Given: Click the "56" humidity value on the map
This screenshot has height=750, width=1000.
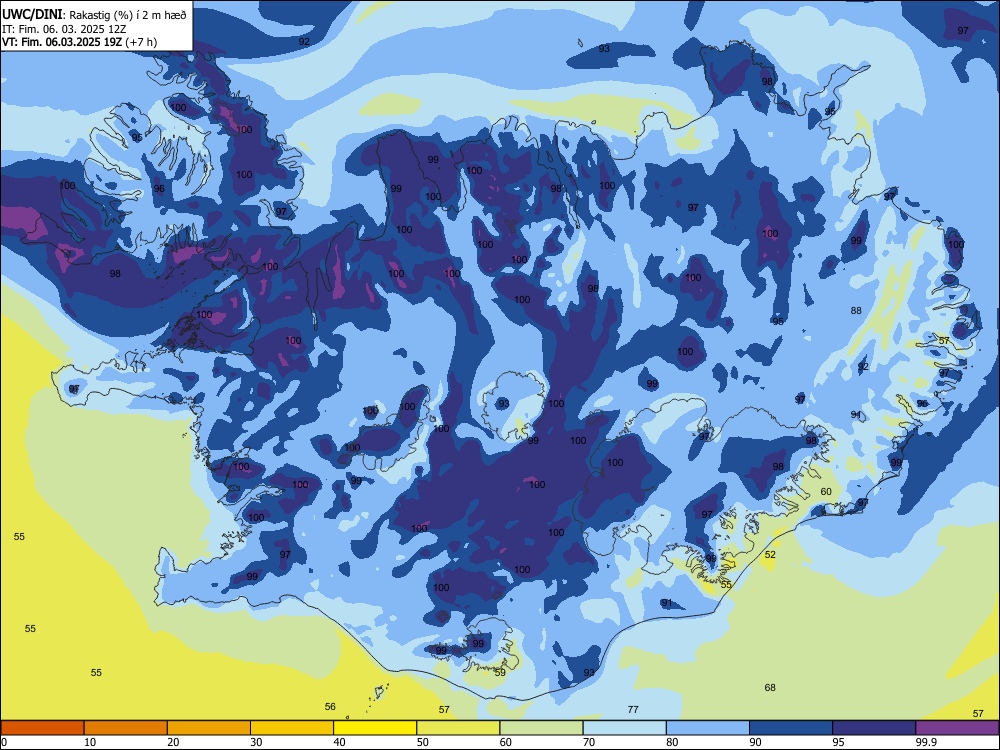Looking at the screenshot, I should coord(330,706).
